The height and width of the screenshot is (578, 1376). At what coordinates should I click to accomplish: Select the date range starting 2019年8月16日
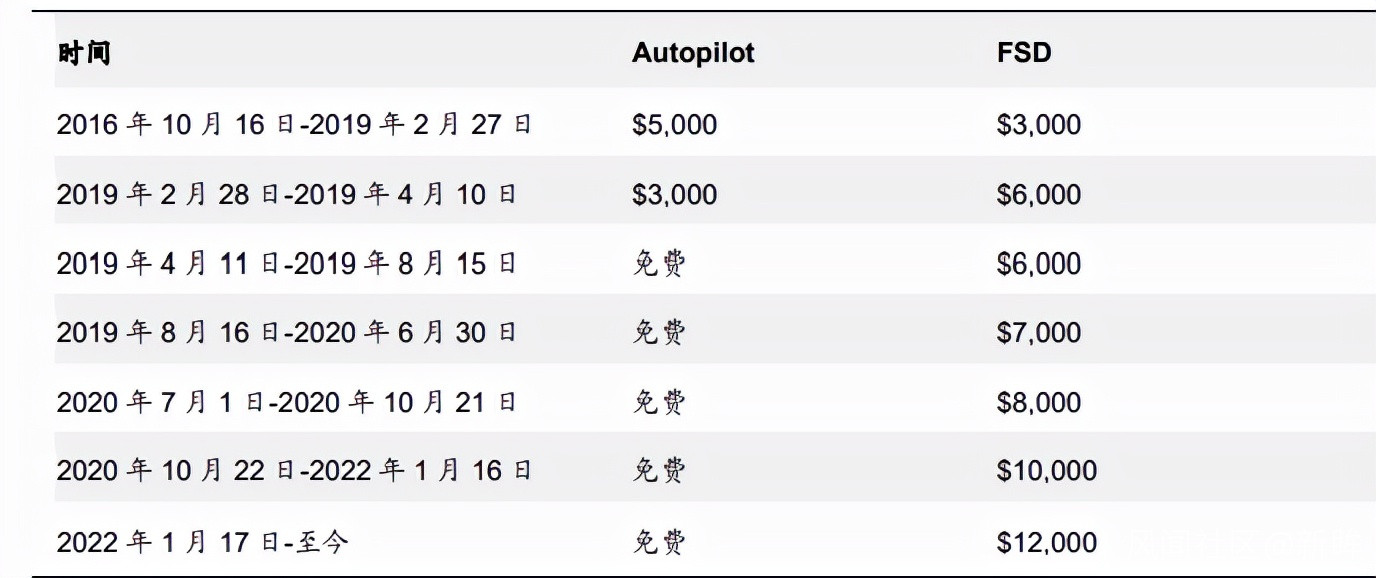(286, 332)
